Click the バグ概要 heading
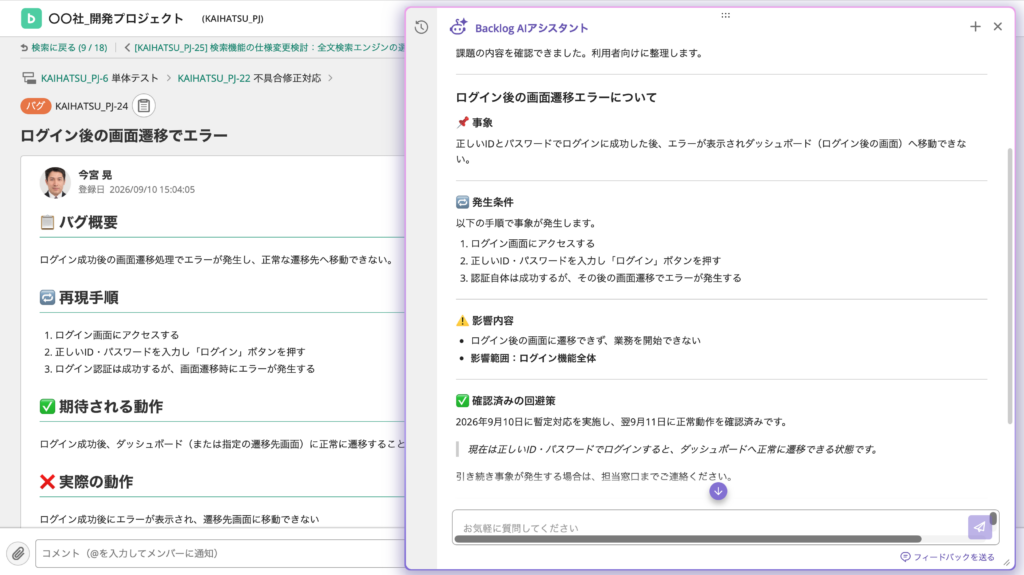The image size is (1024, 575). 88,222
